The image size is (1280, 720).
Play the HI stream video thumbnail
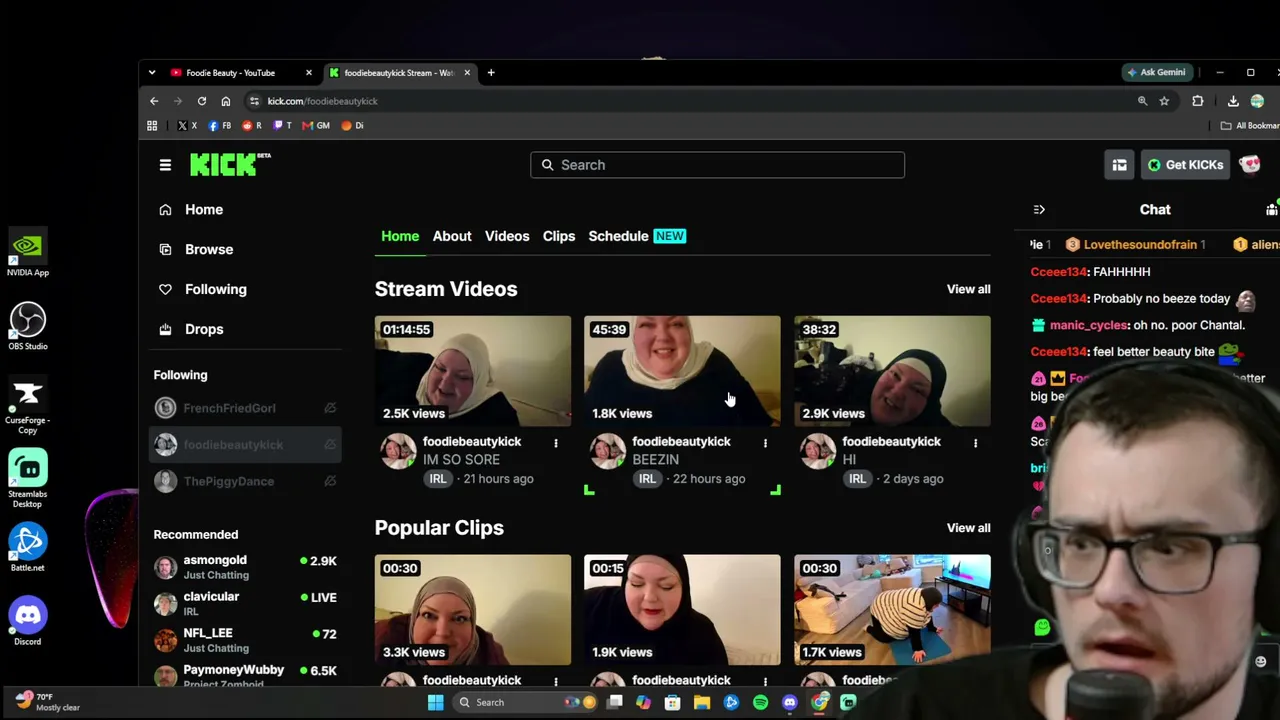[892, 371]
